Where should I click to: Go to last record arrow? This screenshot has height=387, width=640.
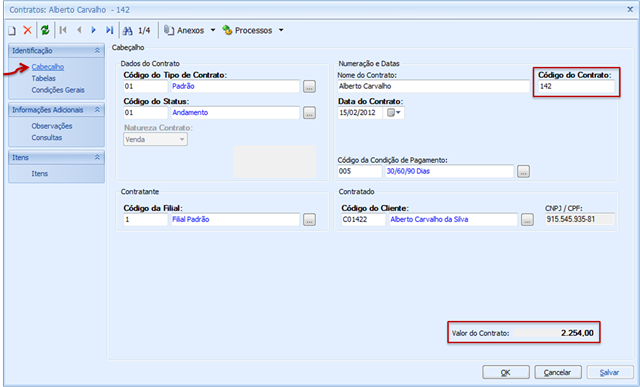point(109,30)
